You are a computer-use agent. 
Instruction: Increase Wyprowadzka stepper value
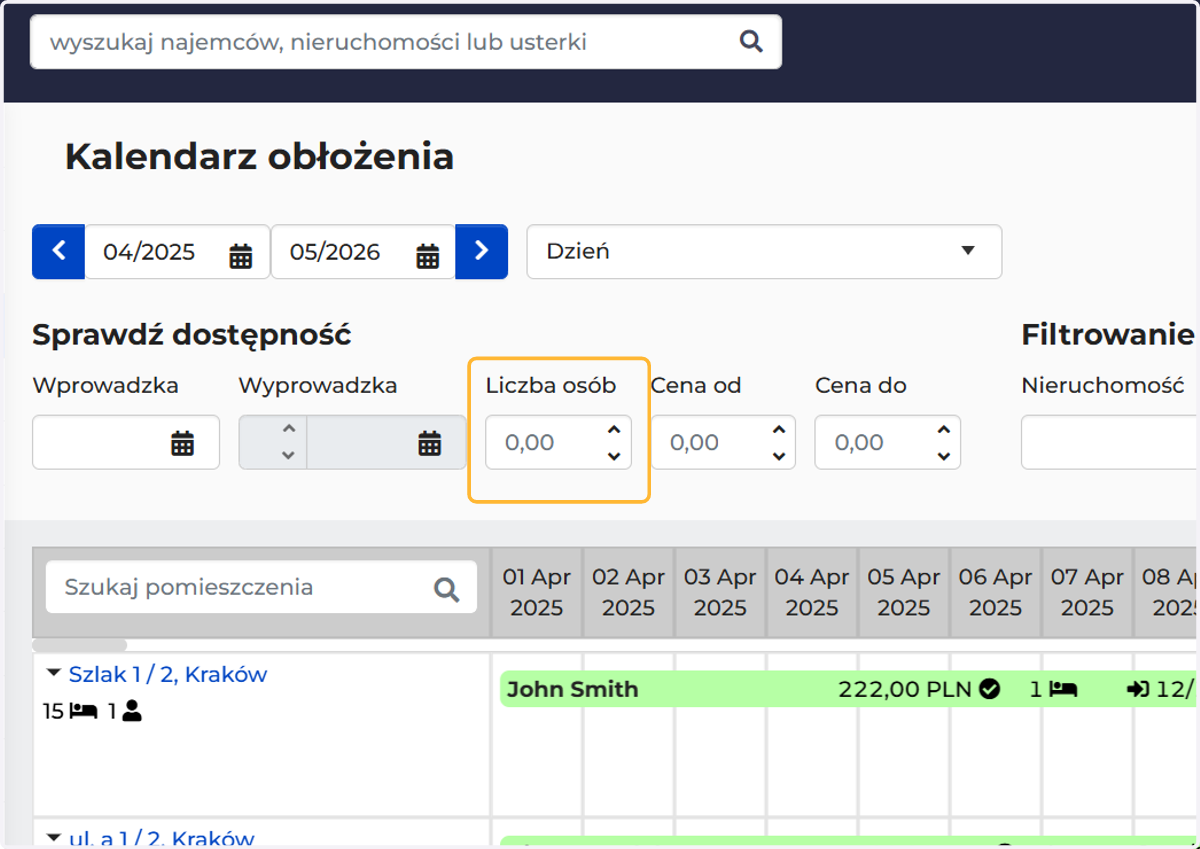(x=288, y=429)
